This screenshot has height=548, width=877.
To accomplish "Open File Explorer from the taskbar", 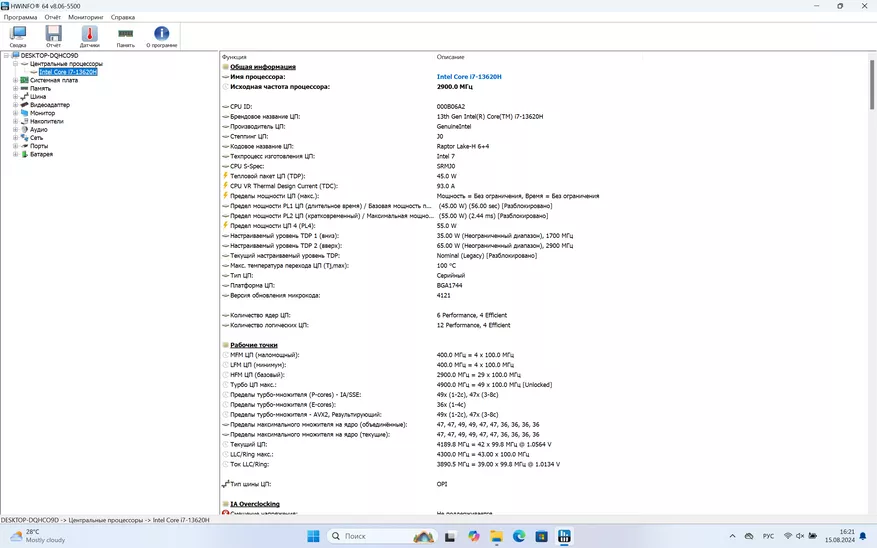I will click(497, 537).
